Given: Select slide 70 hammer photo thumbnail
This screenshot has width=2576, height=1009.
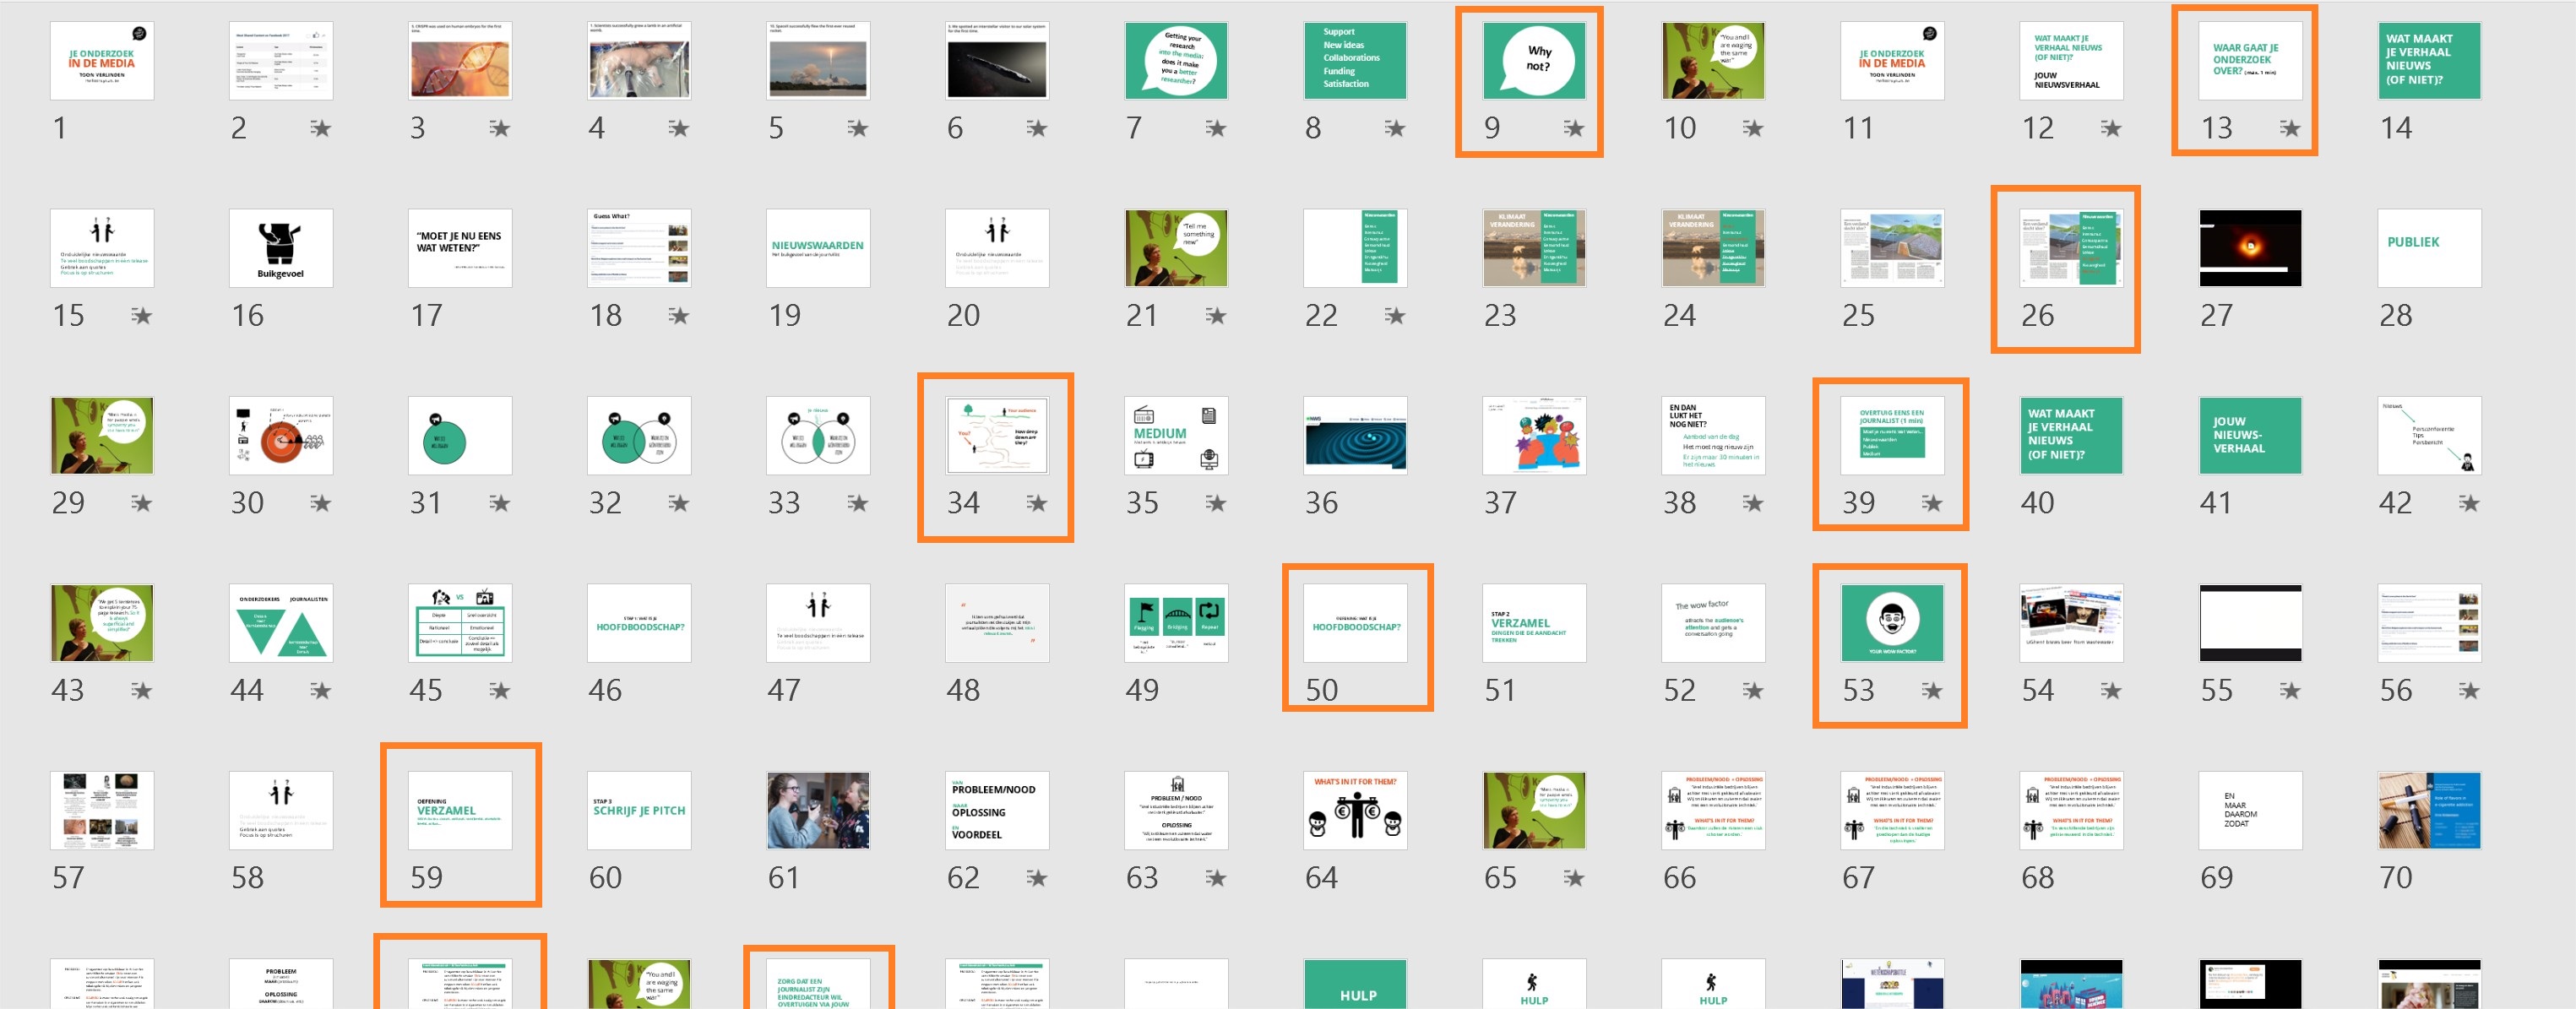Looking at the screenshot, I should click(x=2429, y=811).
